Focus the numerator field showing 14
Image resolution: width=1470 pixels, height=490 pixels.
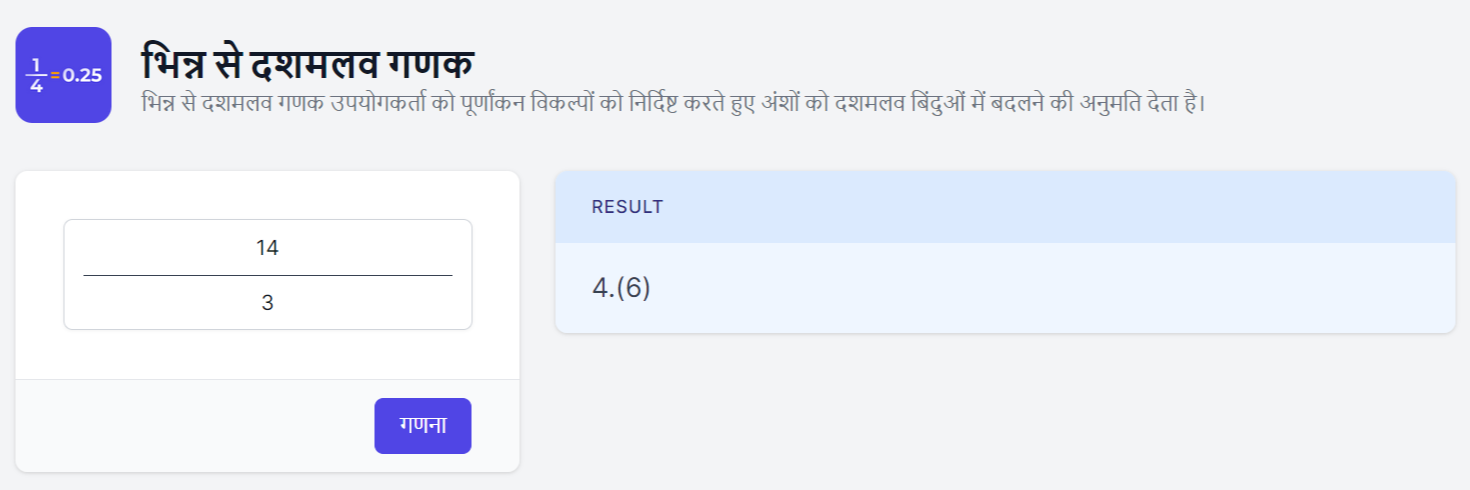pos(267,248)
